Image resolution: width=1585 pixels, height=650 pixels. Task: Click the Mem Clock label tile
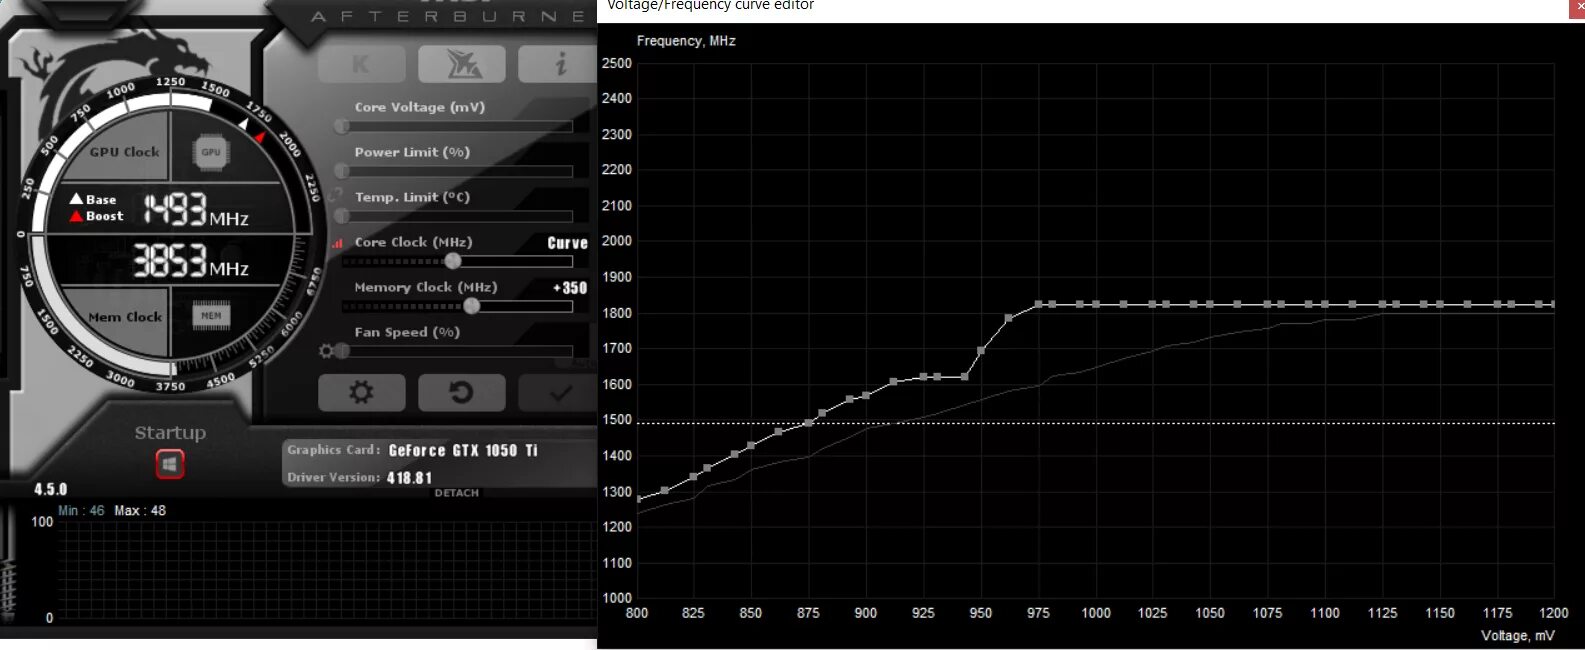[x=124, y=317]
